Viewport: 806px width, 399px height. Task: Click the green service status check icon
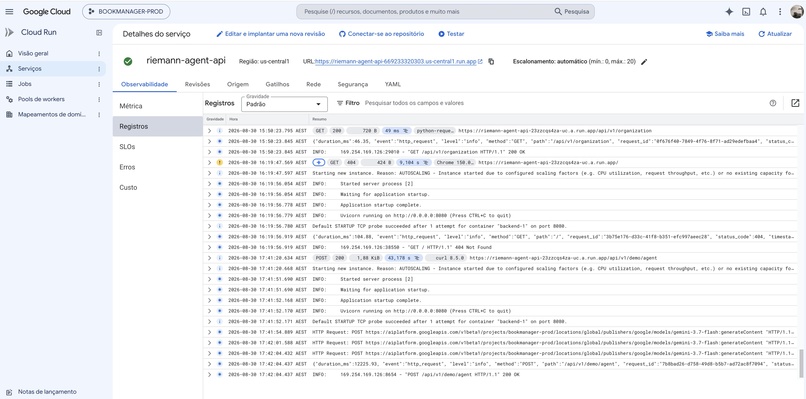point(128,61)
